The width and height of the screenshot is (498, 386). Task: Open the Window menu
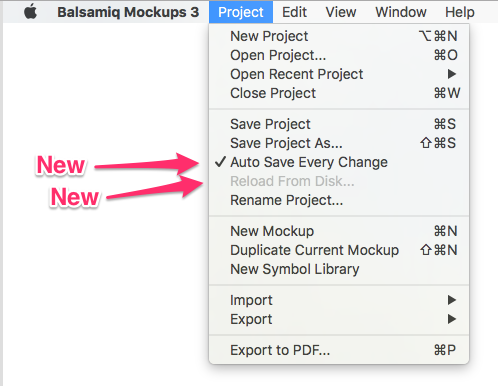[x=401, y=12]
